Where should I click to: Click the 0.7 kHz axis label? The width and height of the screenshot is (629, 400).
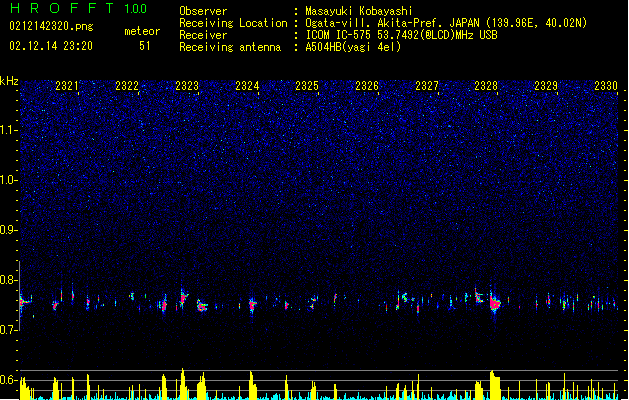[x=9, y=330]
